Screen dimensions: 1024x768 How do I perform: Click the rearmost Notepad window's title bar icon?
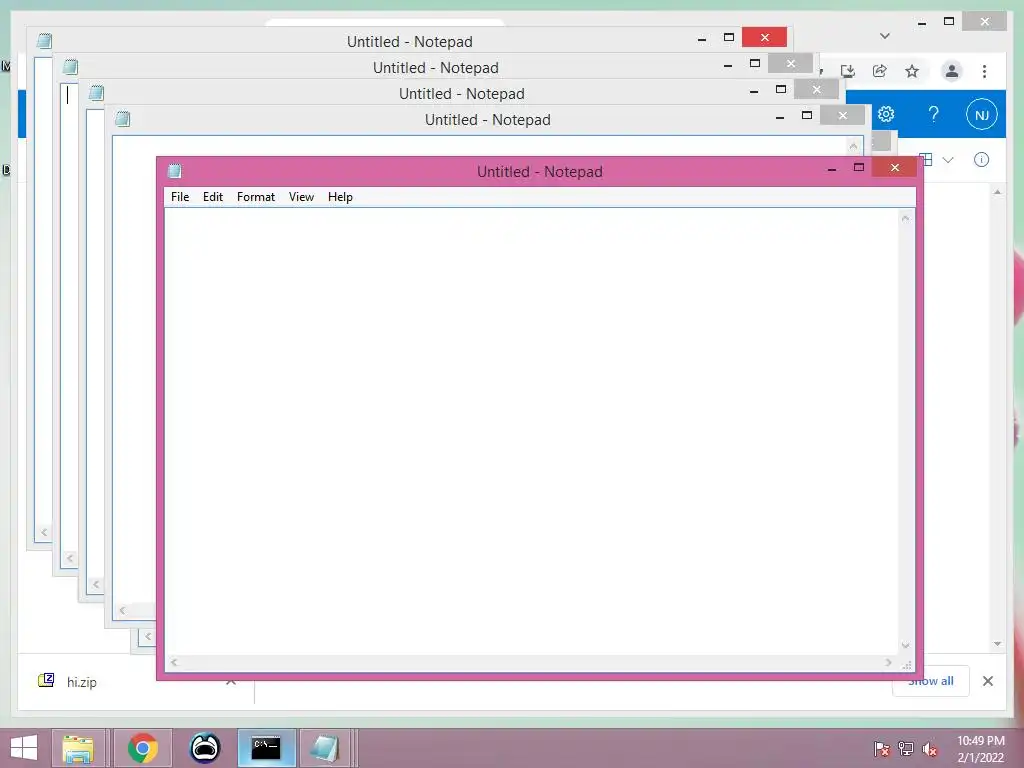click(44, 41)
